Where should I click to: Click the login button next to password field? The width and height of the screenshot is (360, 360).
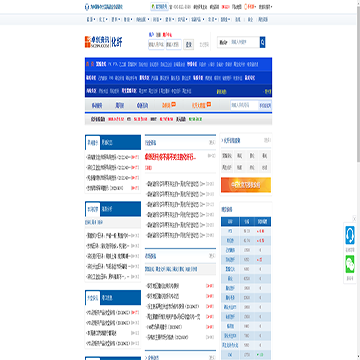point(189,44)
